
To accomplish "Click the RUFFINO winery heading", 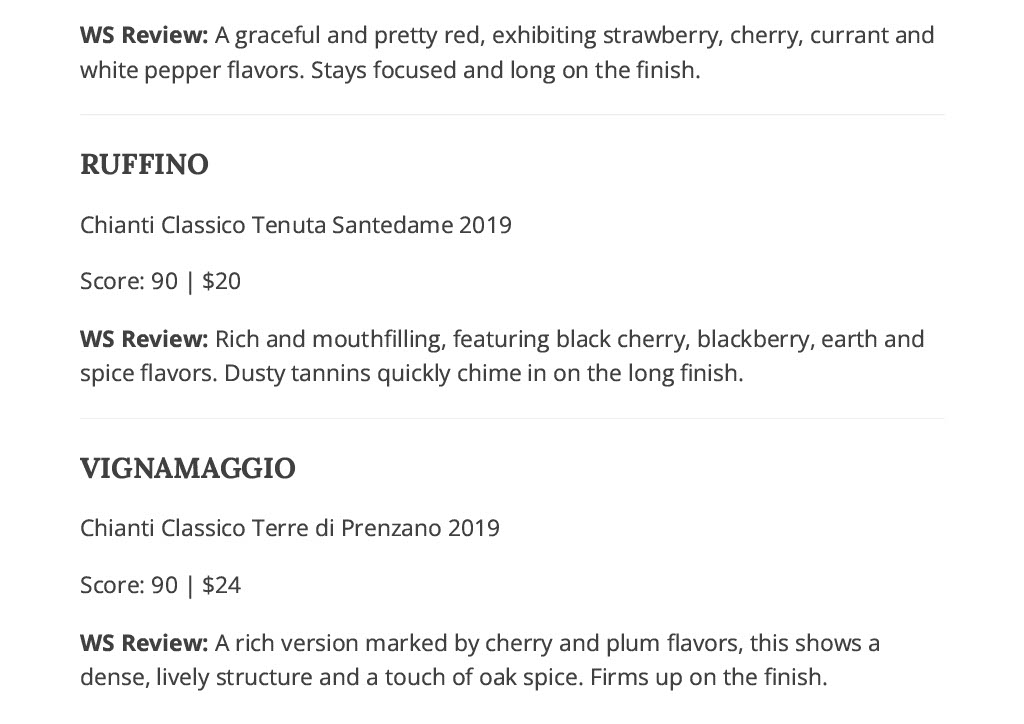I will [144, 165].
